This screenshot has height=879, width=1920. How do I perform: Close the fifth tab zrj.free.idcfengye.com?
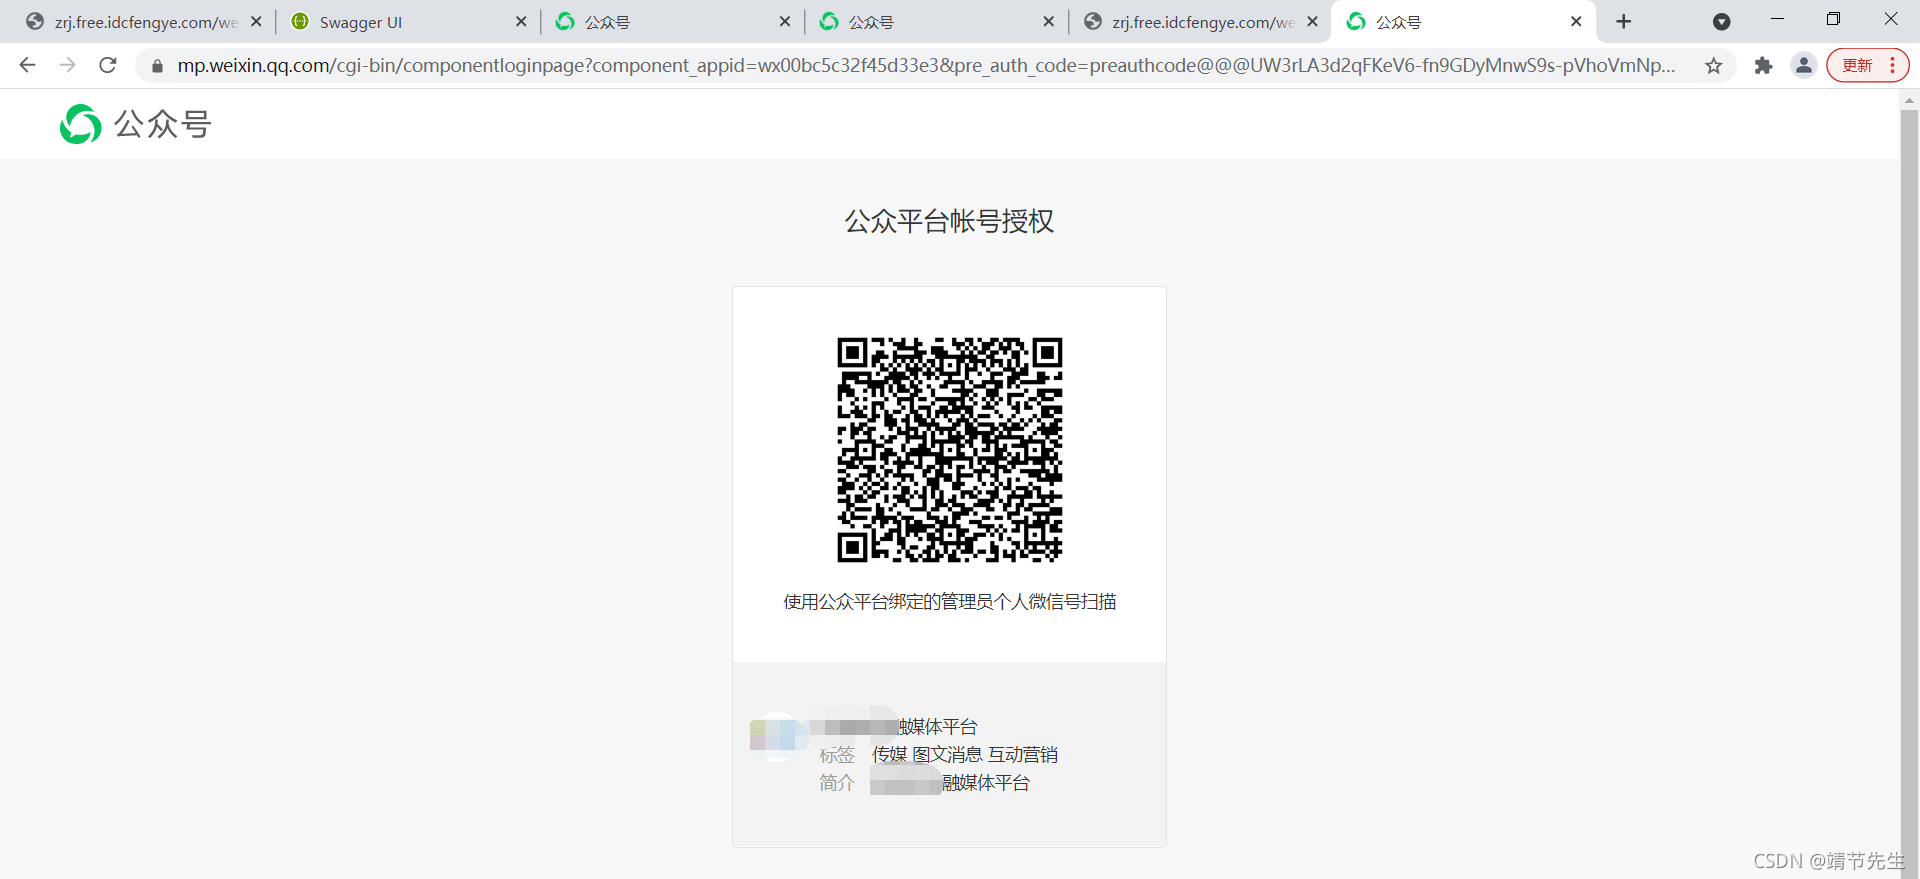(x=1313, y=22)
